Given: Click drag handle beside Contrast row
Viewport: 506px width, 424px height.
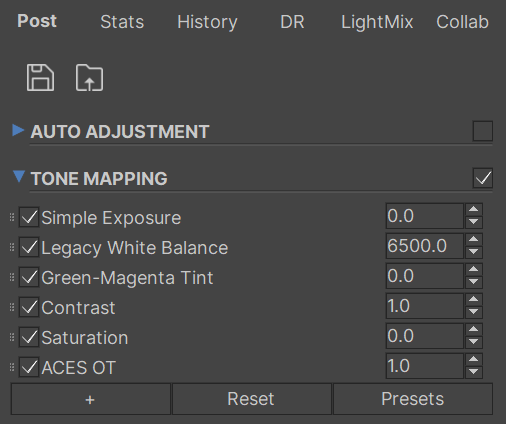Looking at the screenshot, I should click(12, 307).
